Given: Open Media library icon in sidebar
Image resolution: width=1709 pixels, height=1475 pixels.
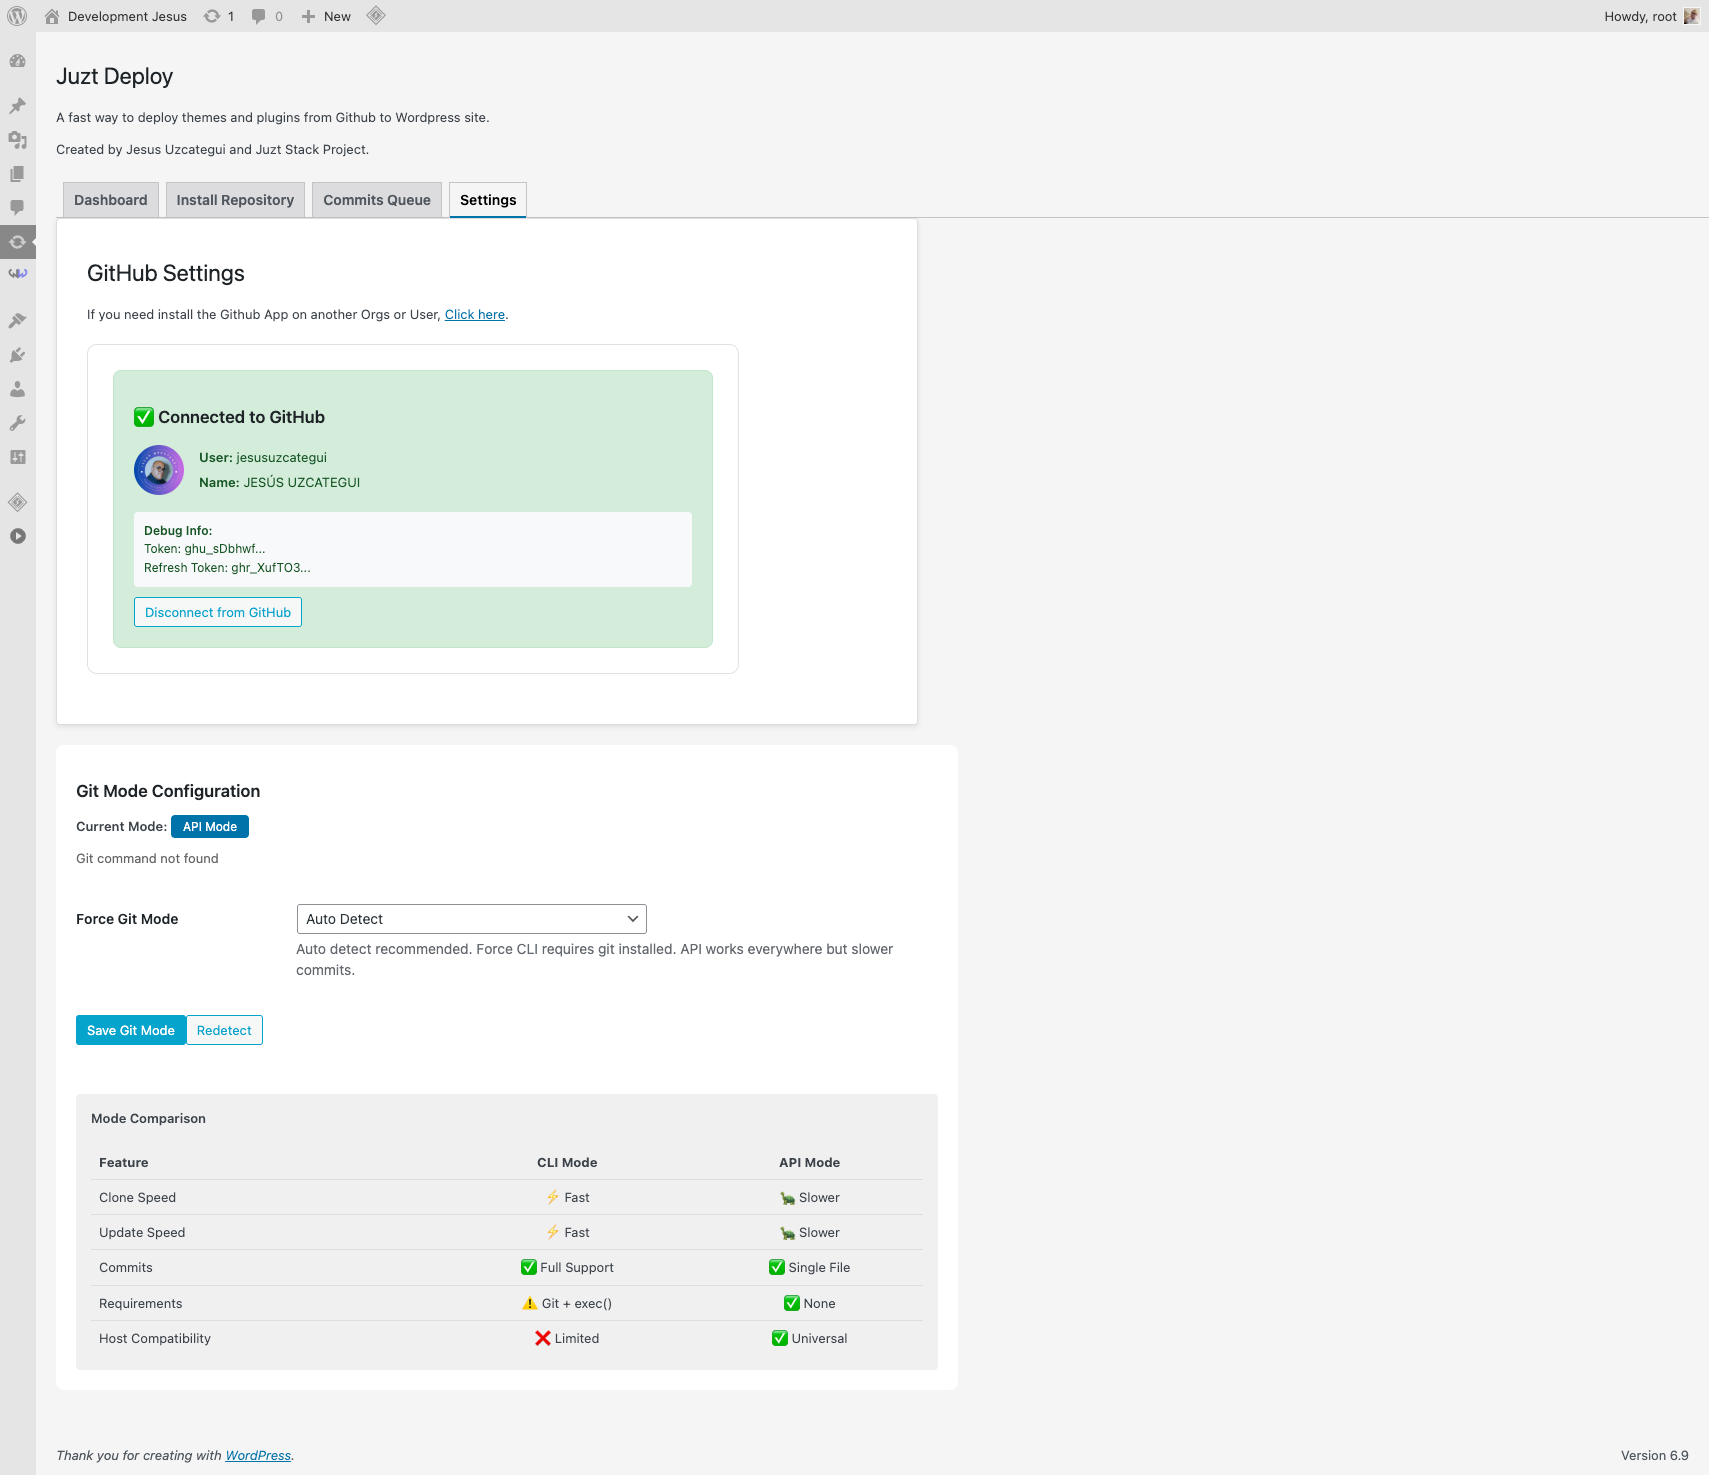Looking at the screenshot, I should [17, 140].
